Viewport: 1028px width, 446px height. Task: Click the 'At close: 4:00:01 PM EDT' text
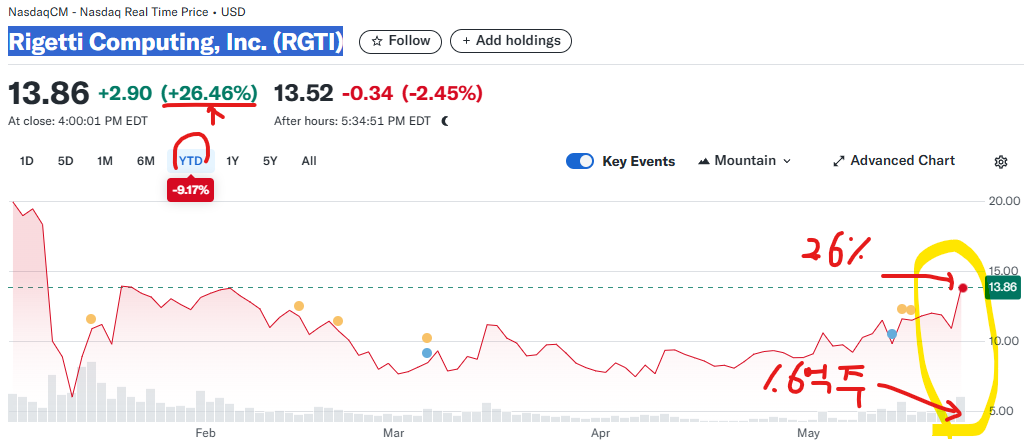click(x=78, y=121)
